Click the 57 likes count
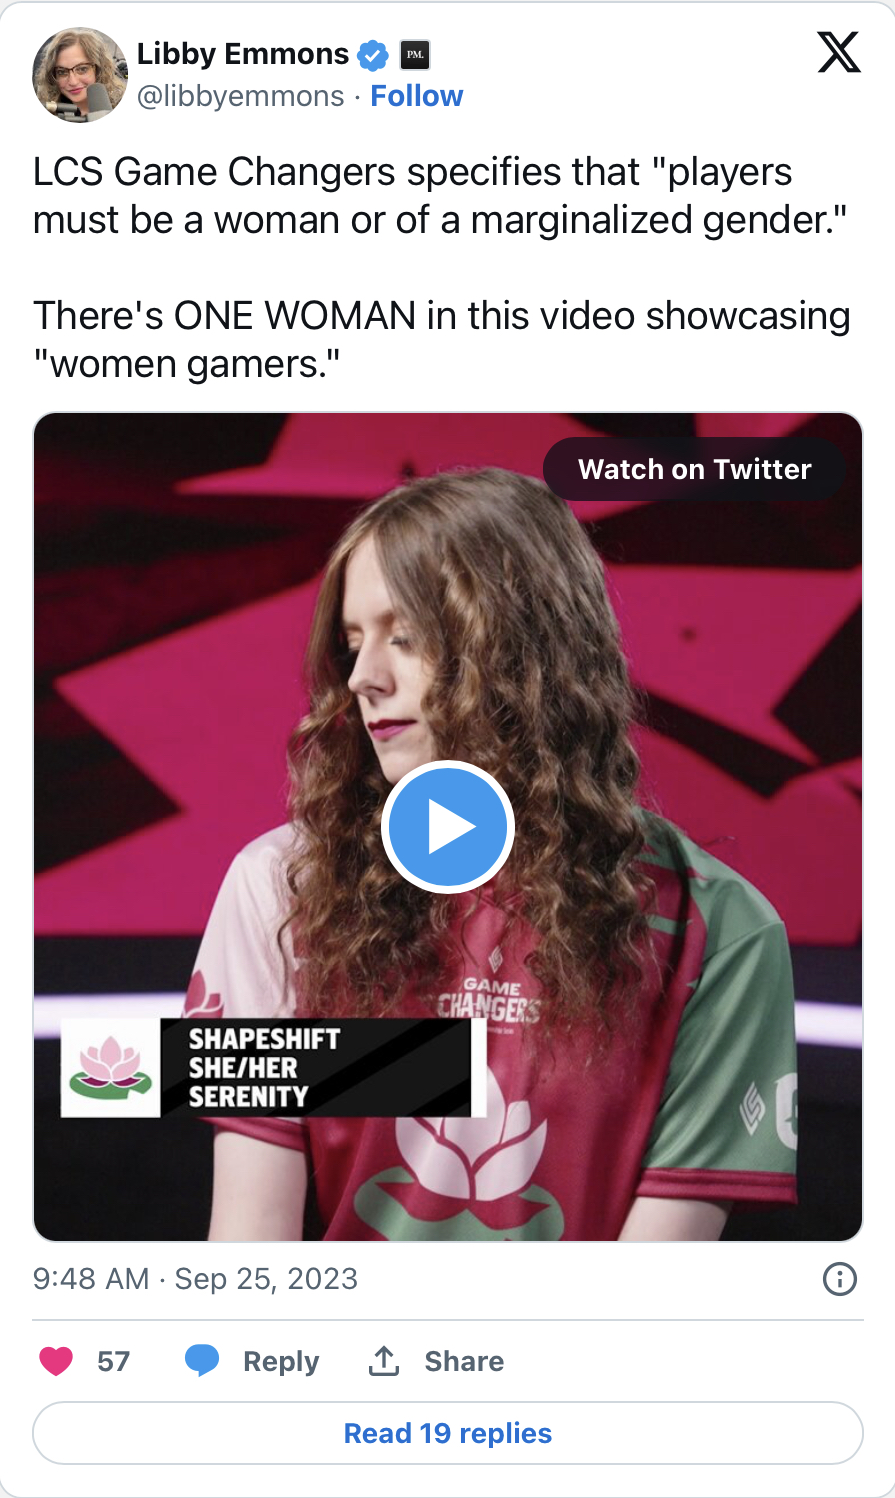 coord(113,1361)
